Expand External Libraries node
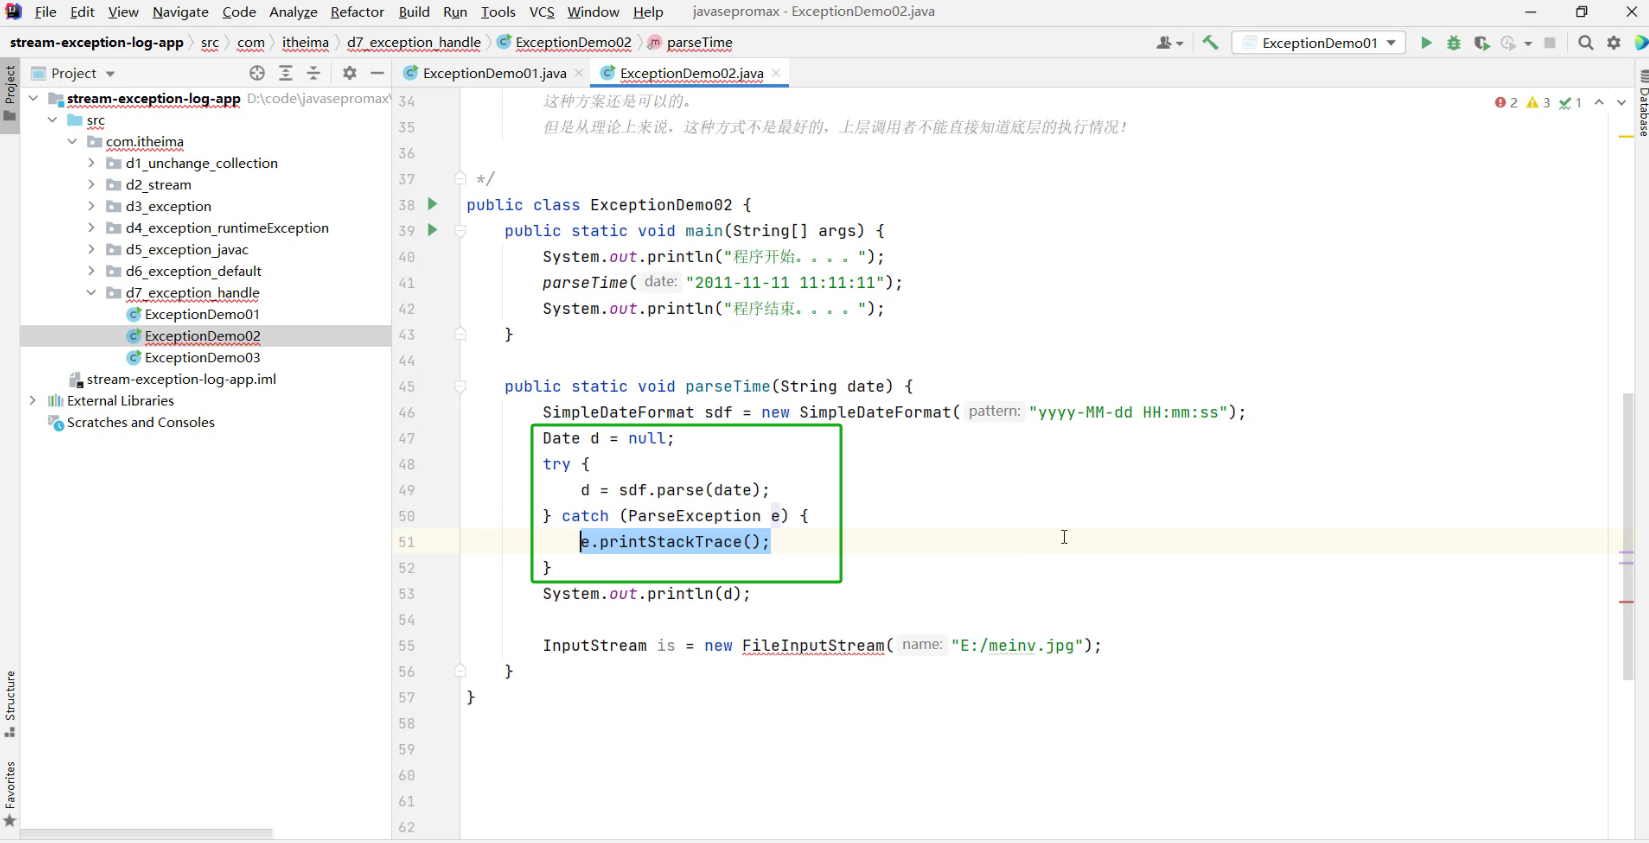 click(33, 401)
